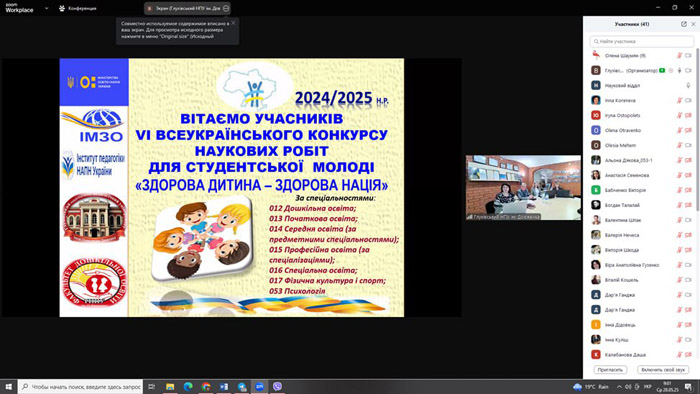Open File Explorer from the taskbar
Viewport: 700px width, 394px height.
[170, 386]
